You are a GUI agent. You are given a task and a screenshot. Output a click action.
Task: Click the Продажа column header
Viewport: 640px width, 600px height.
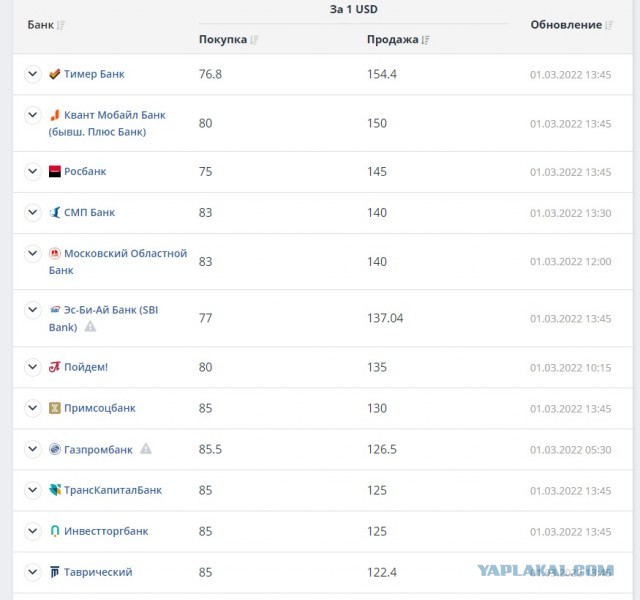393,40
